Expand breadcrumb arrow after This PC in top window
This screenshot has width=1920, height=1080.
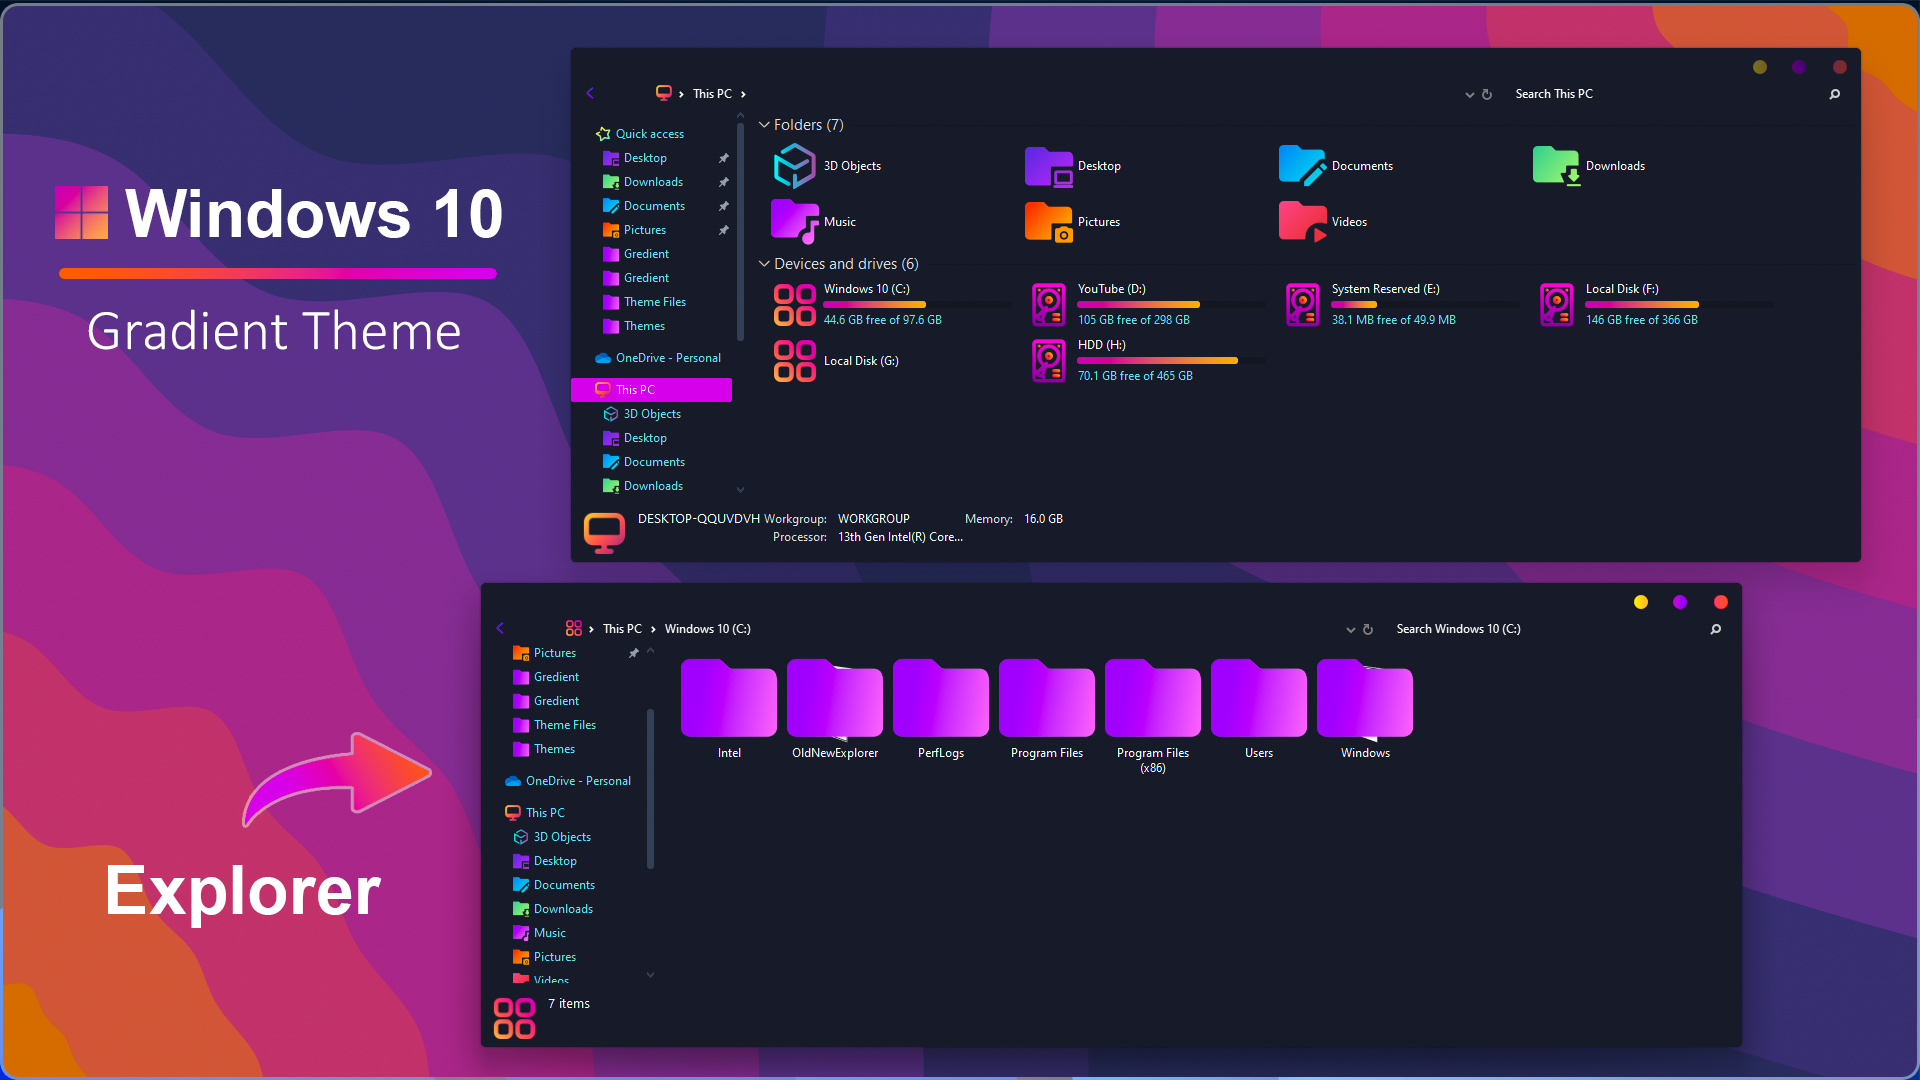[x=743, y=94]
